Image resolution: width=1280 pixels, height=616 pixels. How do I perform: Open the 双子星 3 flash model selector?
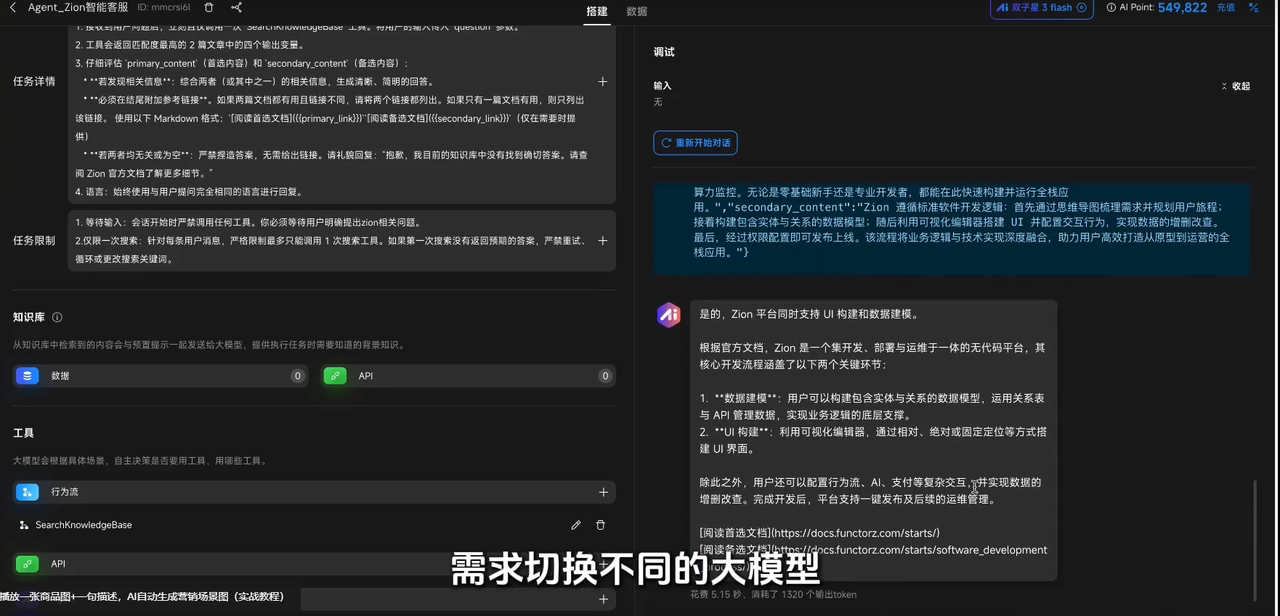1042,8
